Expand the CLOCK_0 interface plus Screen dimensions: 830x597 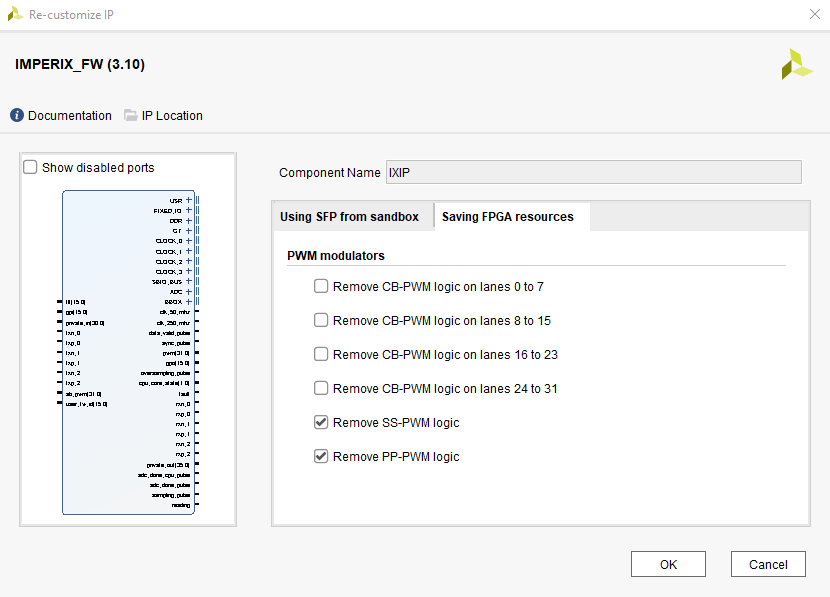tap(188, 240)
